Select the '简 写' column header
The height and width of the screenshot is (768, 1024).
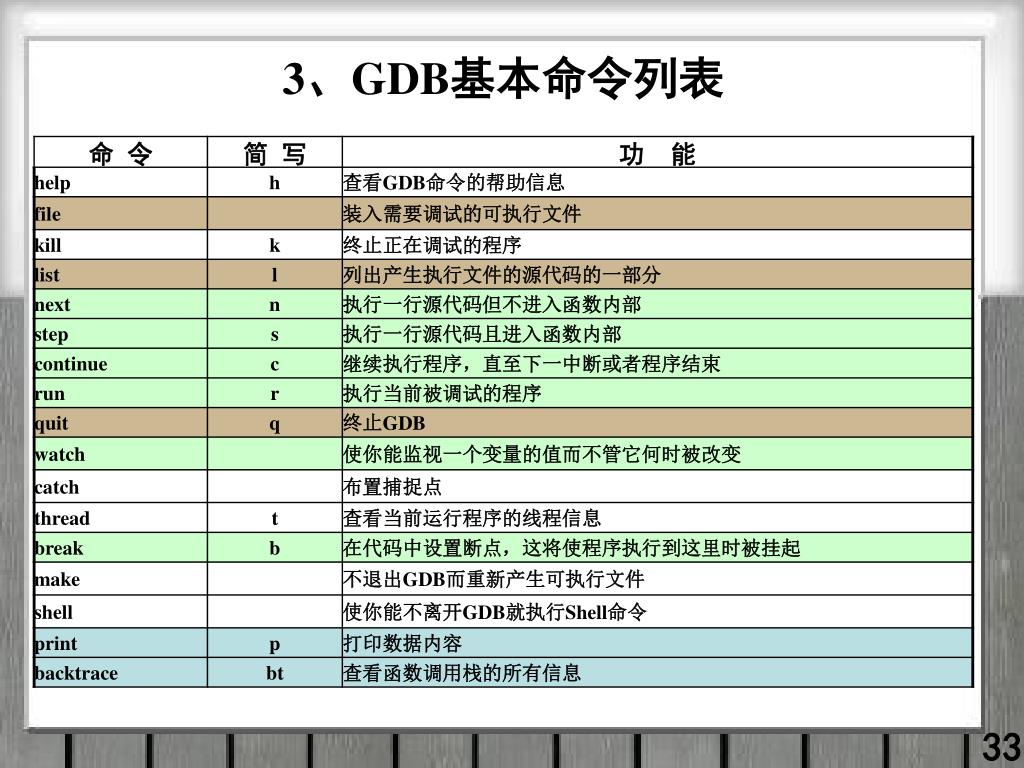click(x=274, y=154)
